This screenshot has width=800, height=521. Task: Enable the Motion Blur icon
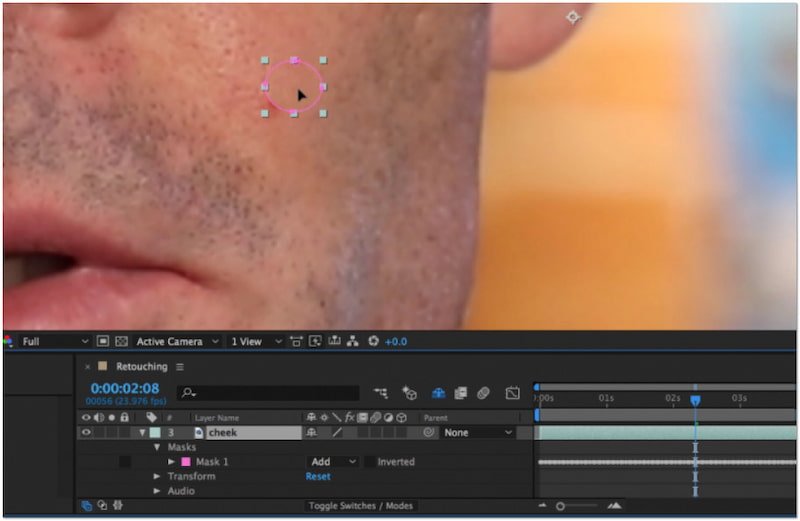tap(483, 393)
